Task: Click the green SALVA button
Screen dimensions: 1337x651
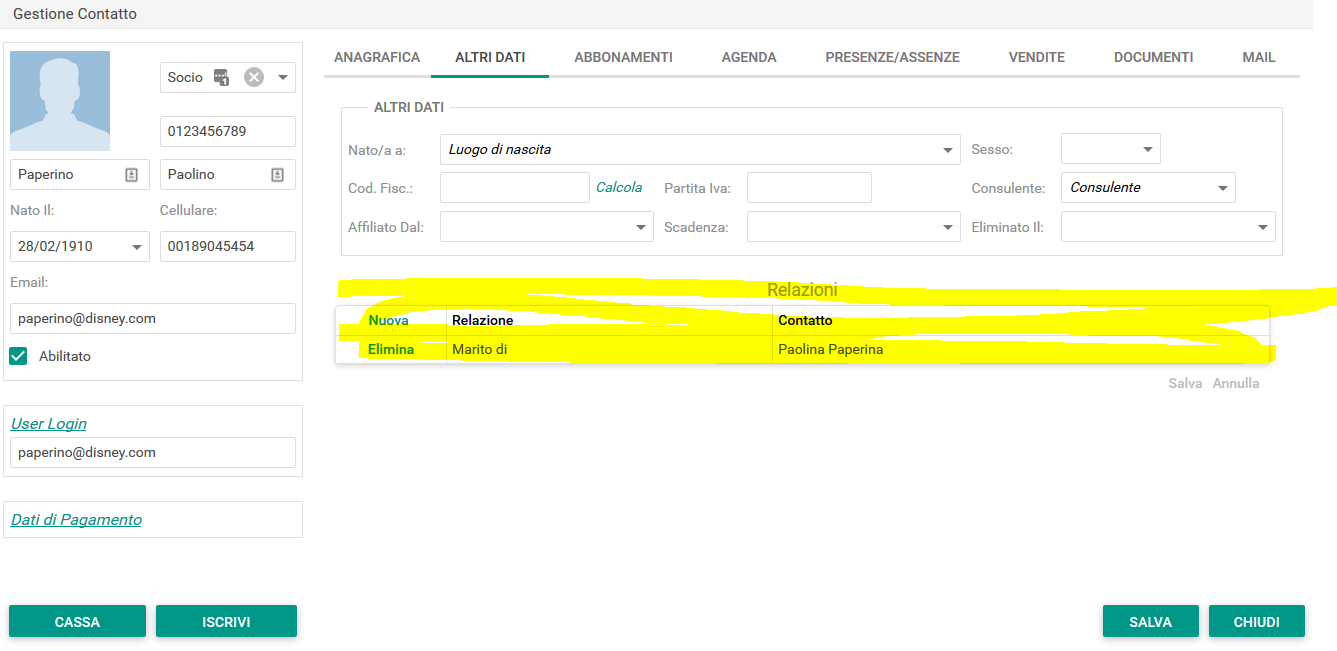Action: 1150,621
